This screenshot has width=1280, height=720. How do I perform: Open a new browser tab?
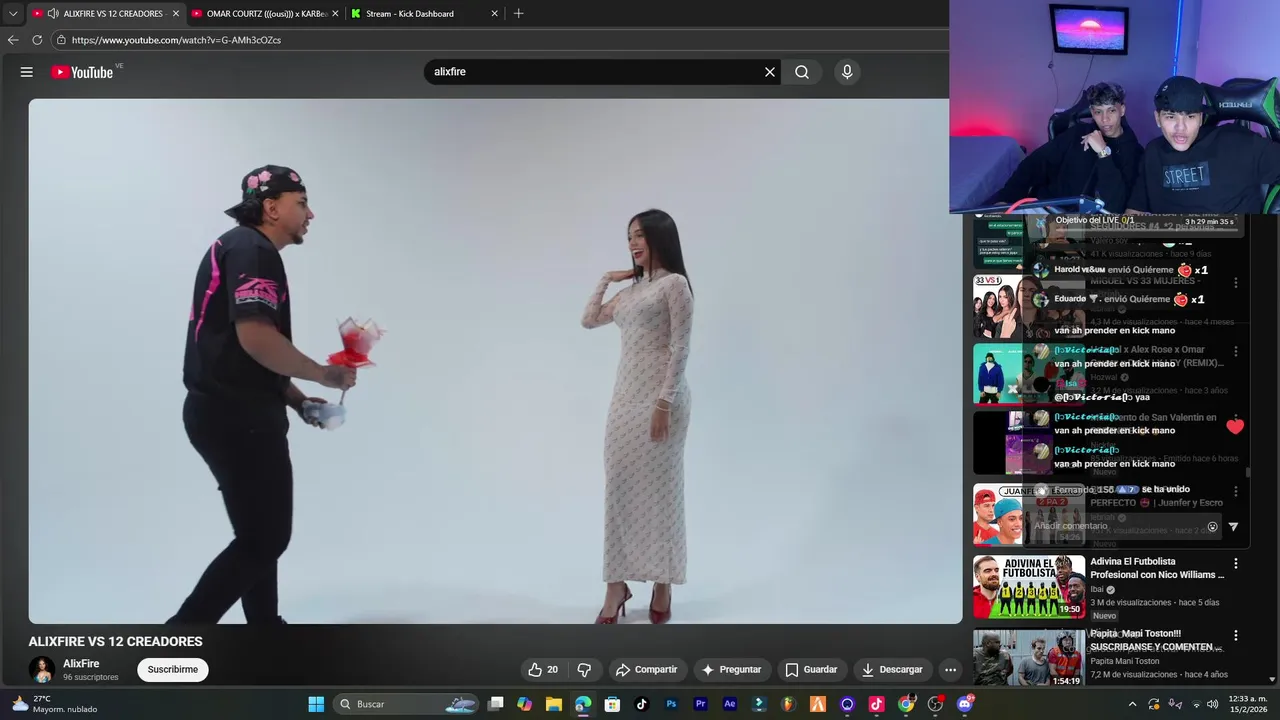(x=518, y=14)
